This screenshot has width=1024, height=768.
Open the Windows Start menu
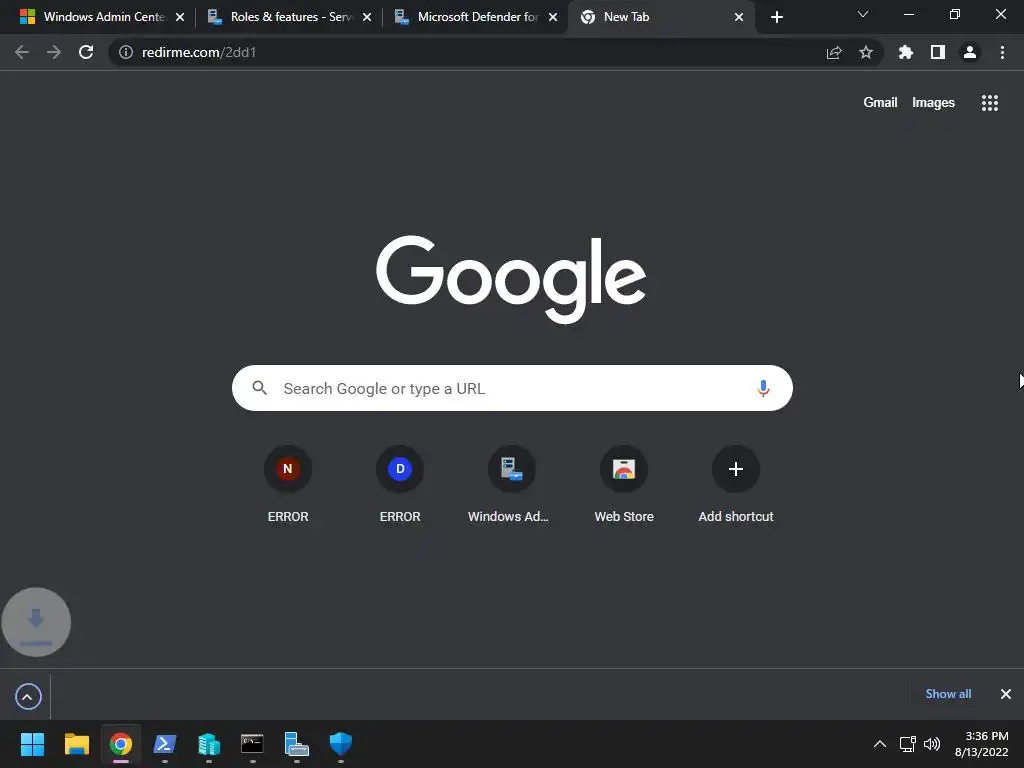coord(32,744)
